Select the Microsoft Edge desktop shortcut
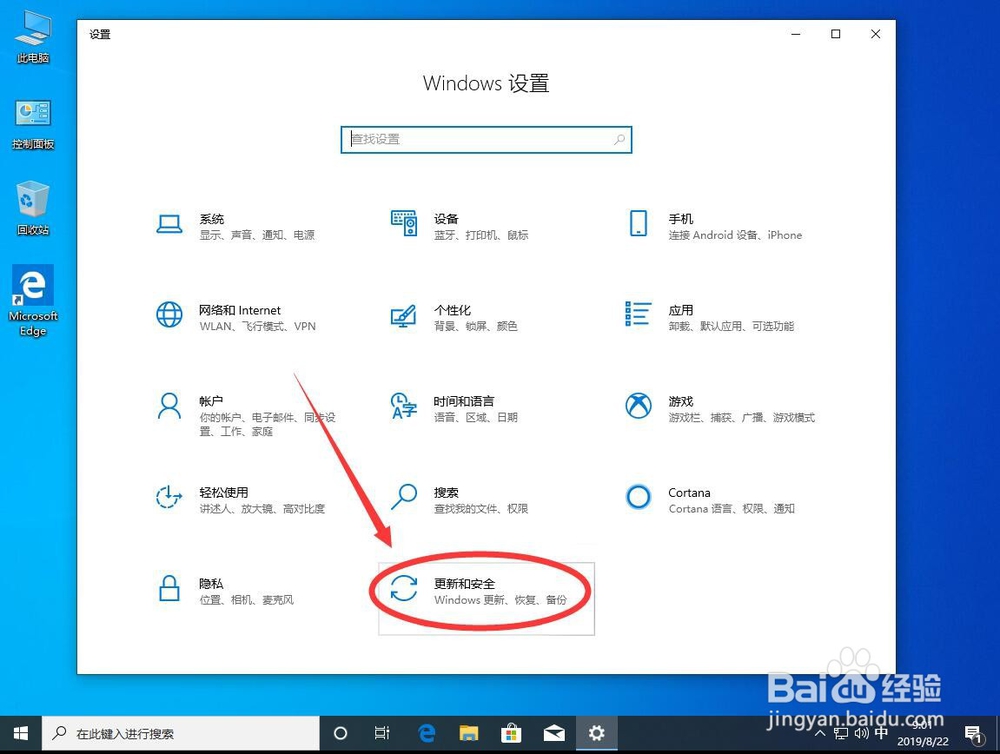Viewport: 1000px width, 754px height. [x=33, y=301]
